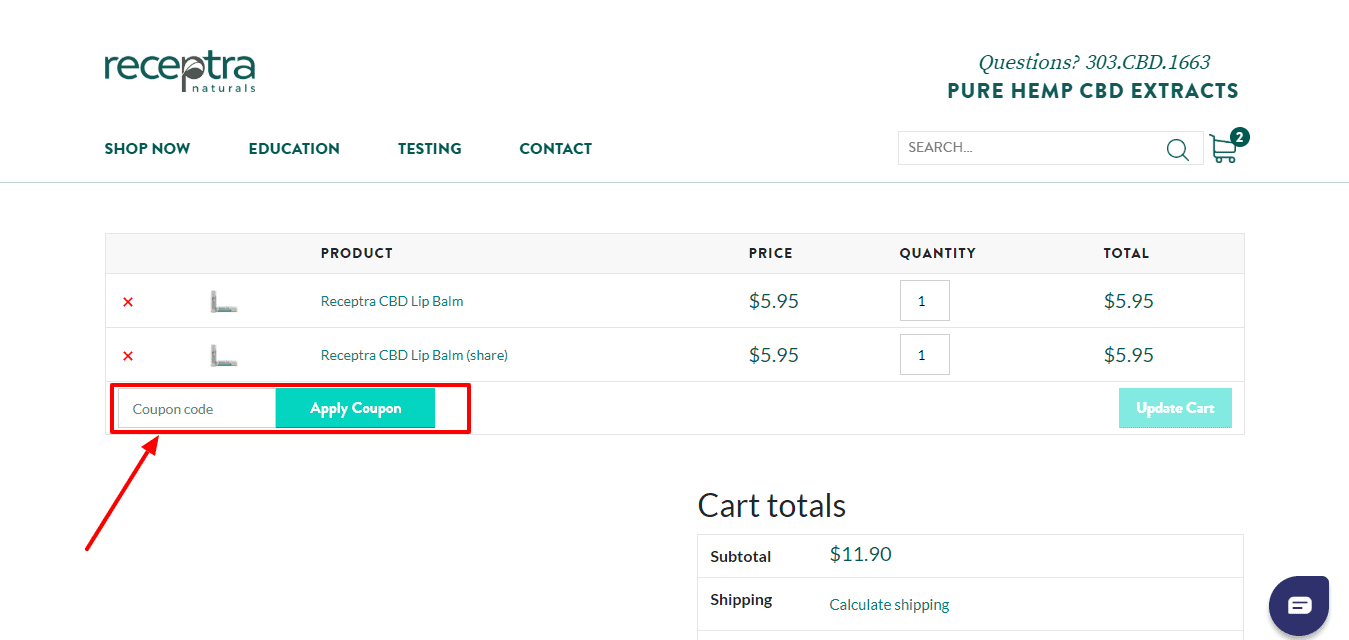Image resolution: width=1349 pixels, height=640 pixels.
Task: Click the Quantity column header
Action: click(x=937, y=253)
